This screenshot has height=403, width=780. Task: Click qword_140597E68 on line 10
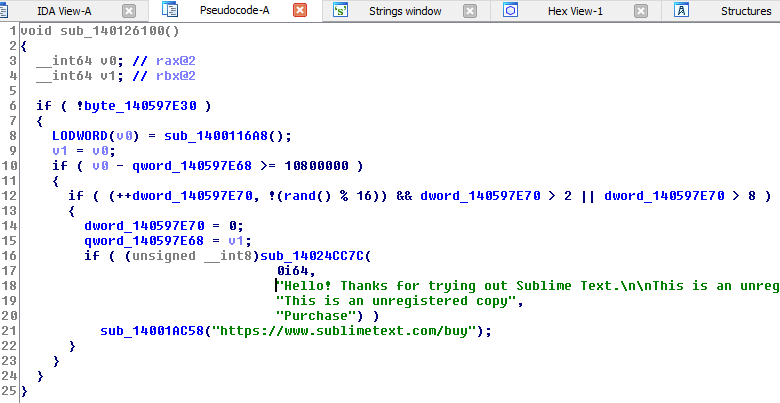pos(192,166)
